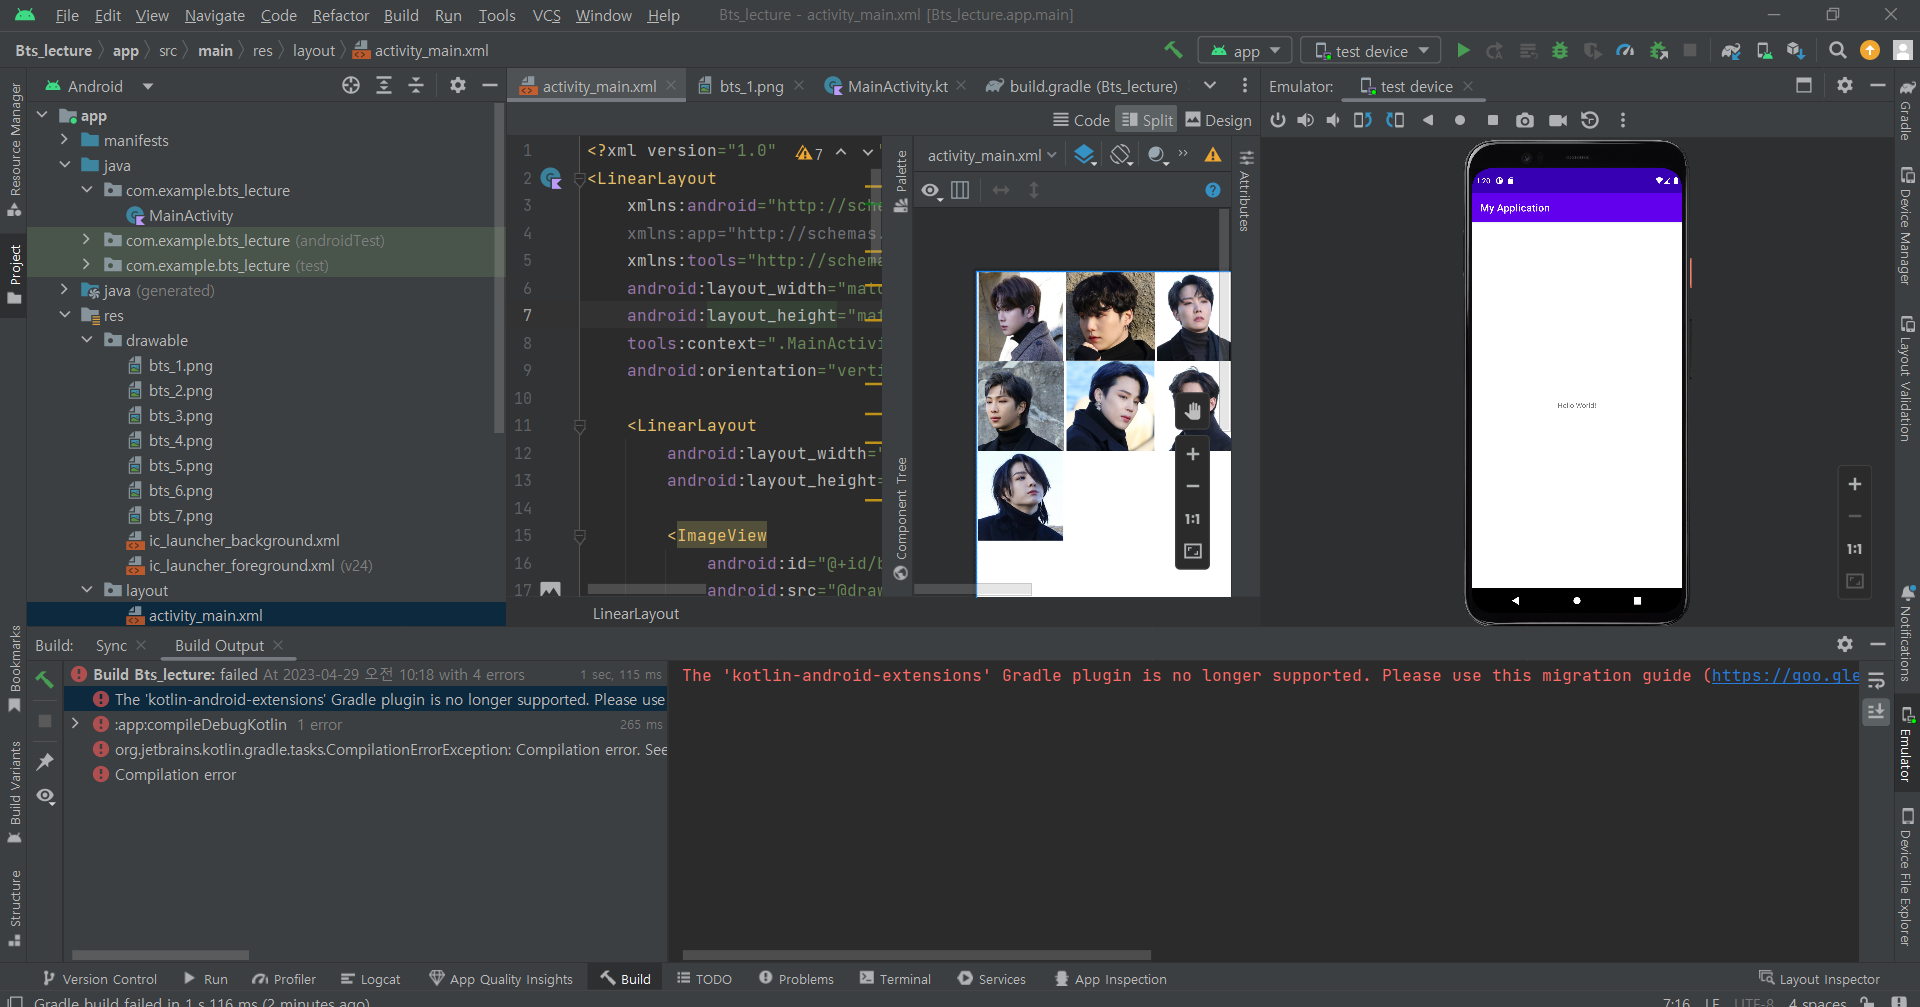Image resolution: width=1920 pixels, height=1007 pixels.
Task: Rotate emulator right icon
Action: 1395,120
